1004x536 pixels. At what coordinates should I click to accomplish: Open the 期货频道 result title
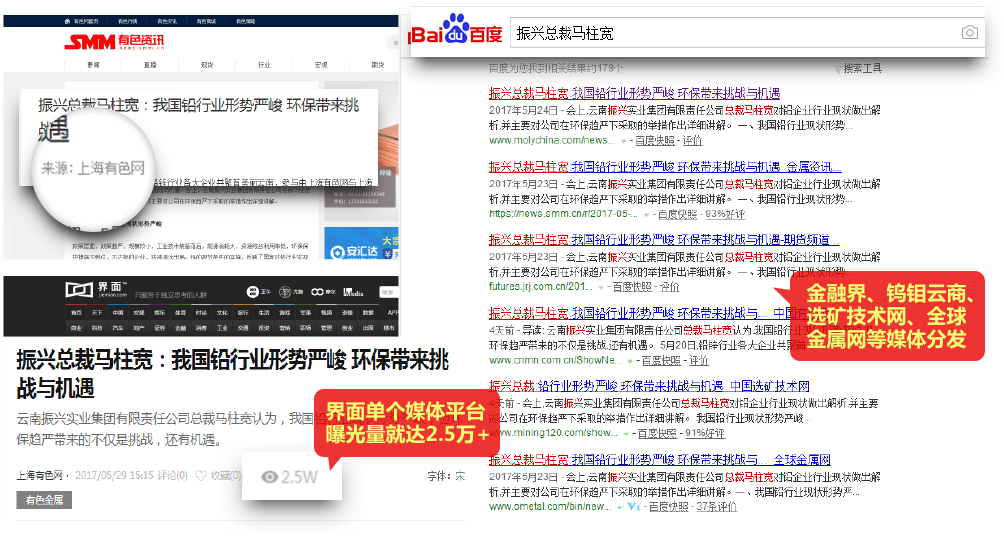[663, 240]
